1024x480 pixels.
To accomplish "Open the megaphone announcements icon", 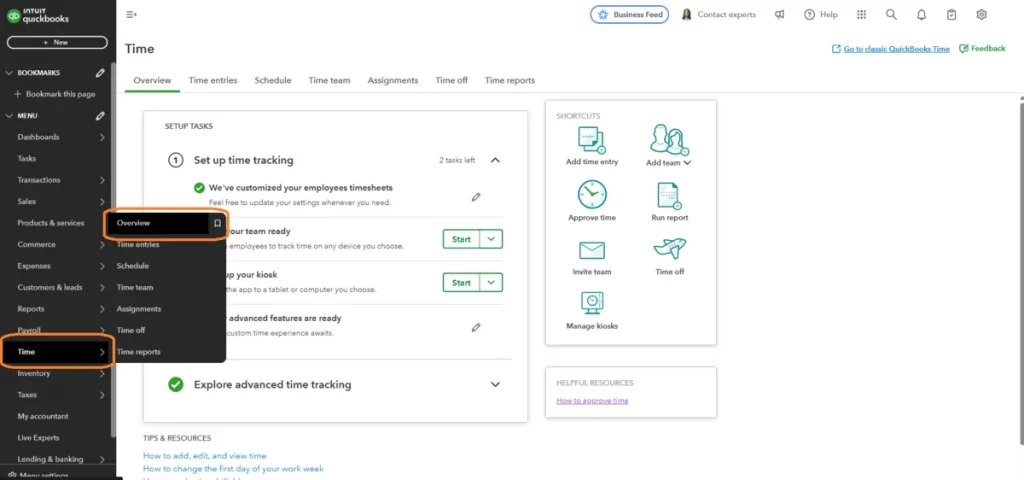I will [x=780, y=14].
